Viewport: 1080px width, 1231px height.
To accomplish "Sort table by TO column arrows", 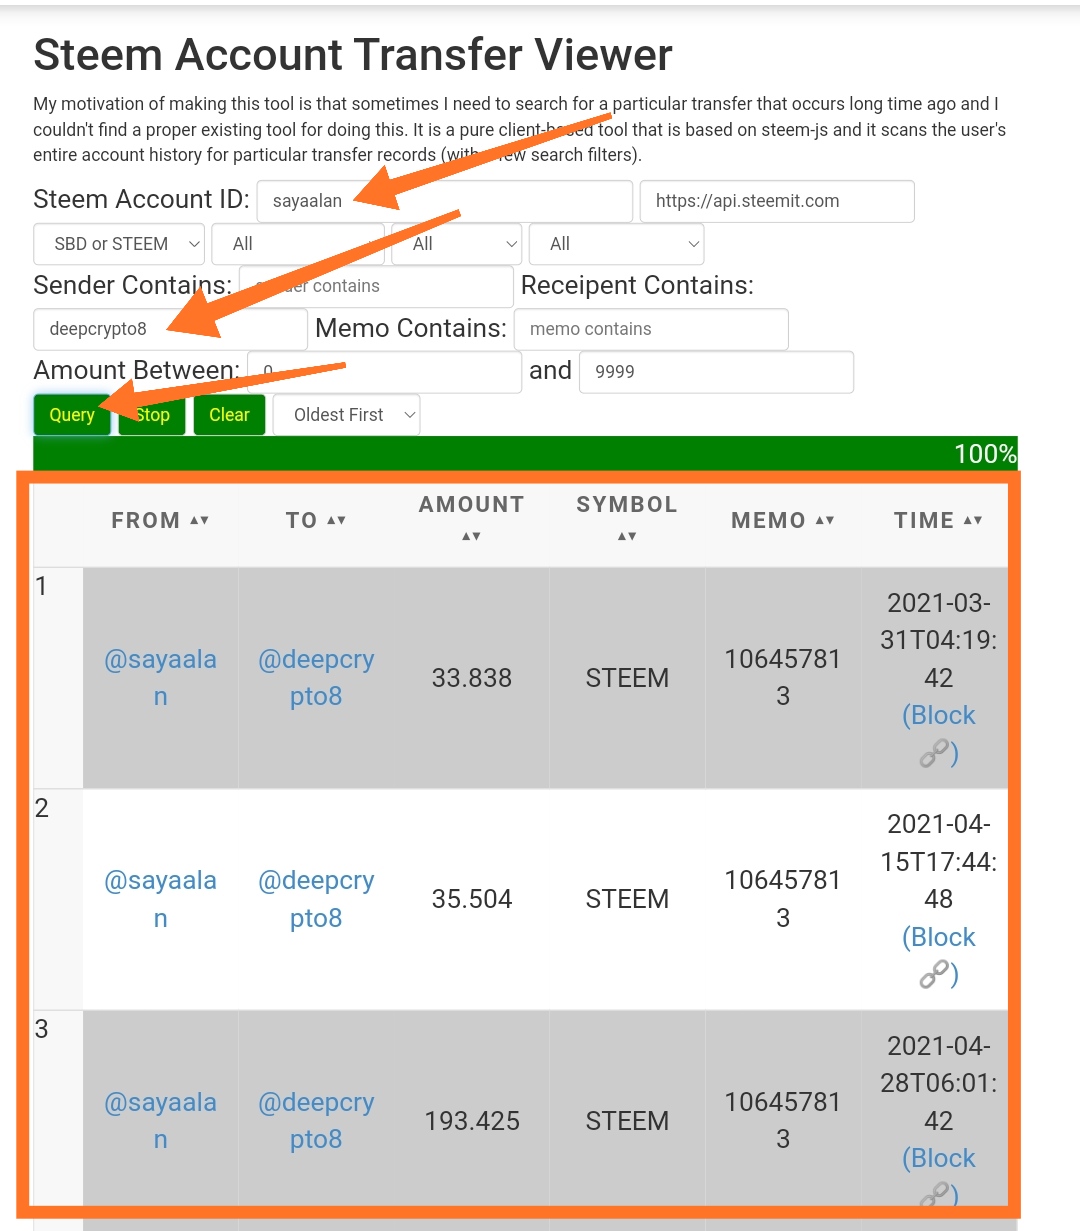I will (336, 520).
